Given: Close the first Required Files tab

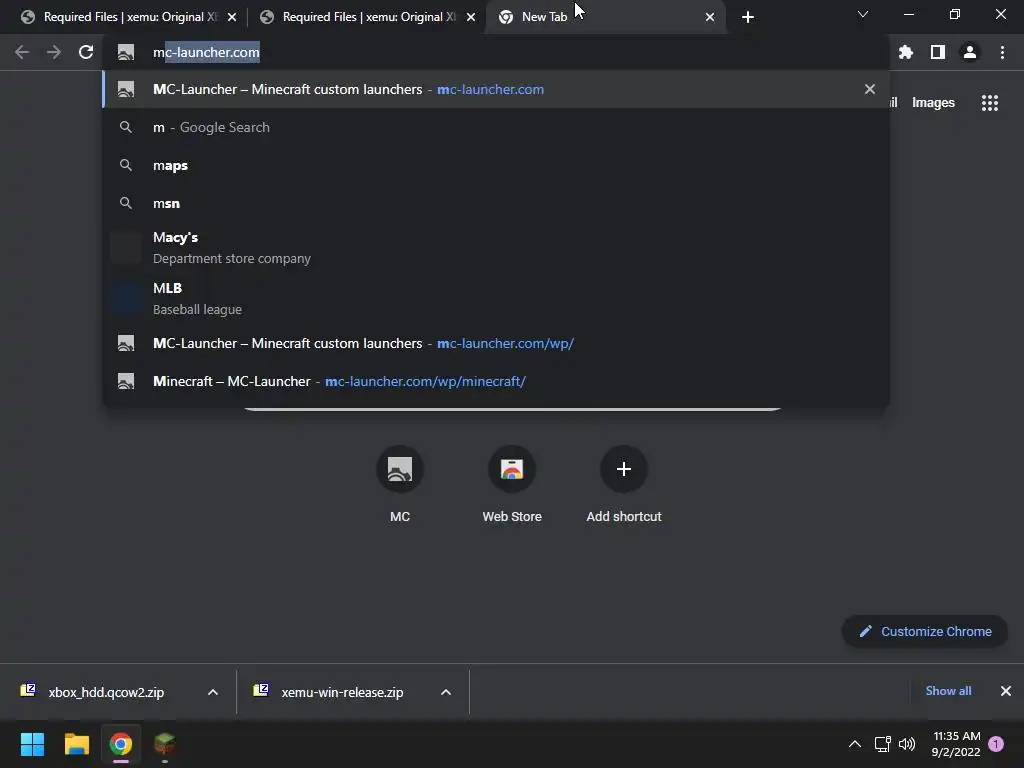Looking at the screenshot, I should 232,17.
